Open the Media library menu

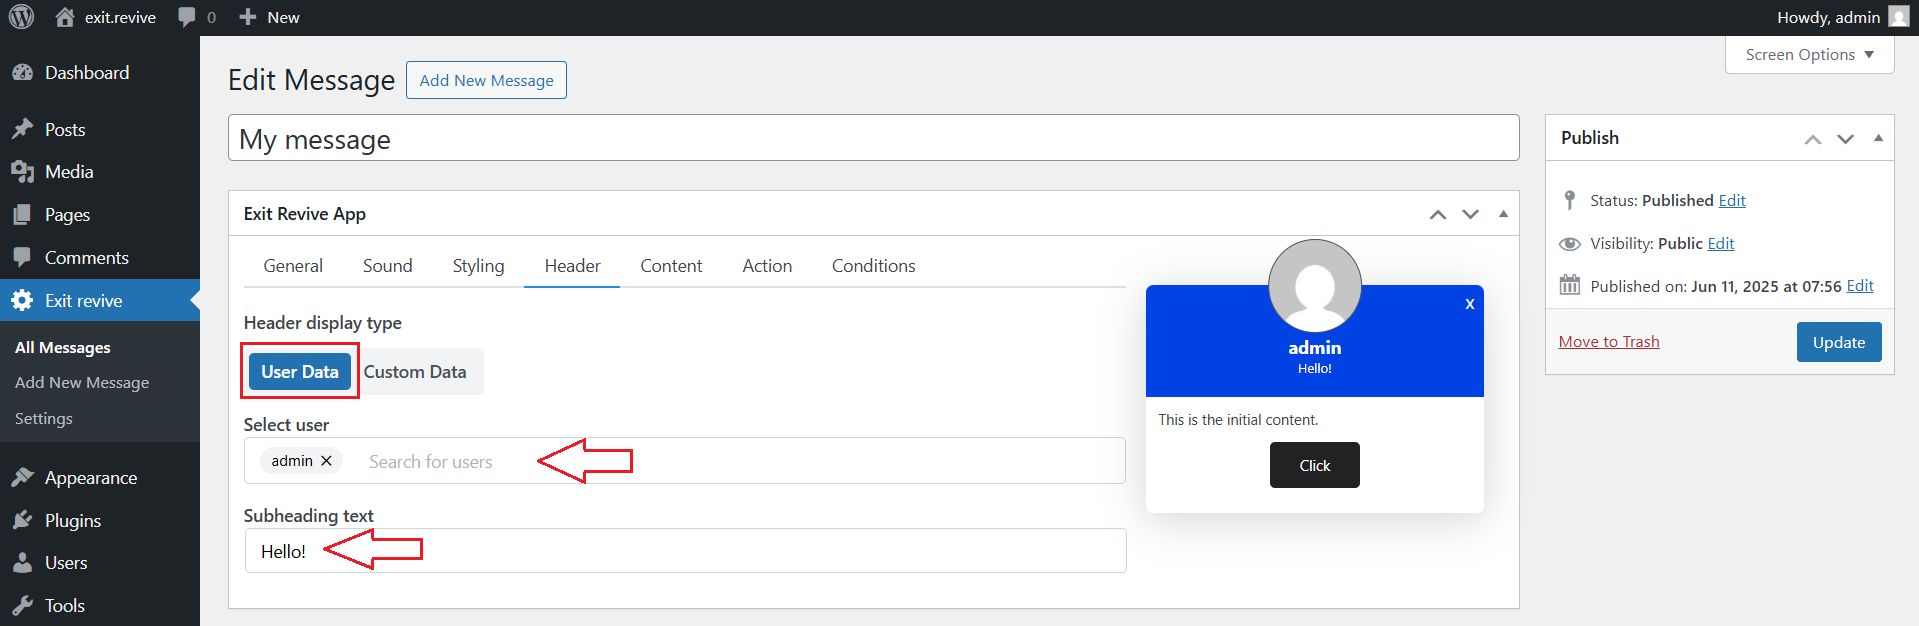(x=68, y=172)
